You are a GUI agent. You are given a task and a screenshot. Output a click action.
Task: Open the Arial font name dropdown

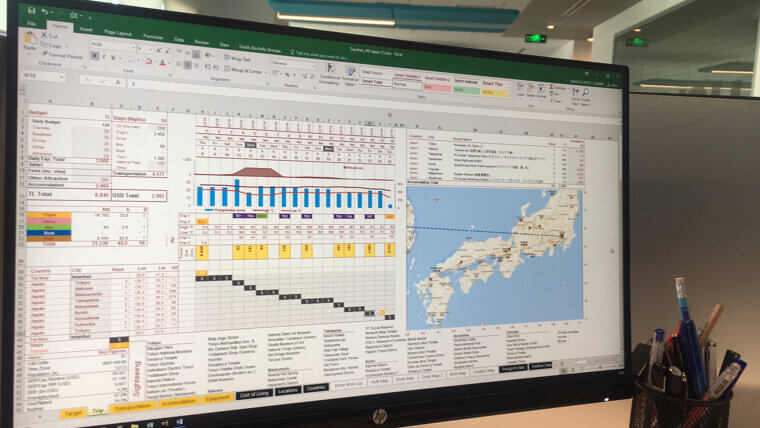112,45
